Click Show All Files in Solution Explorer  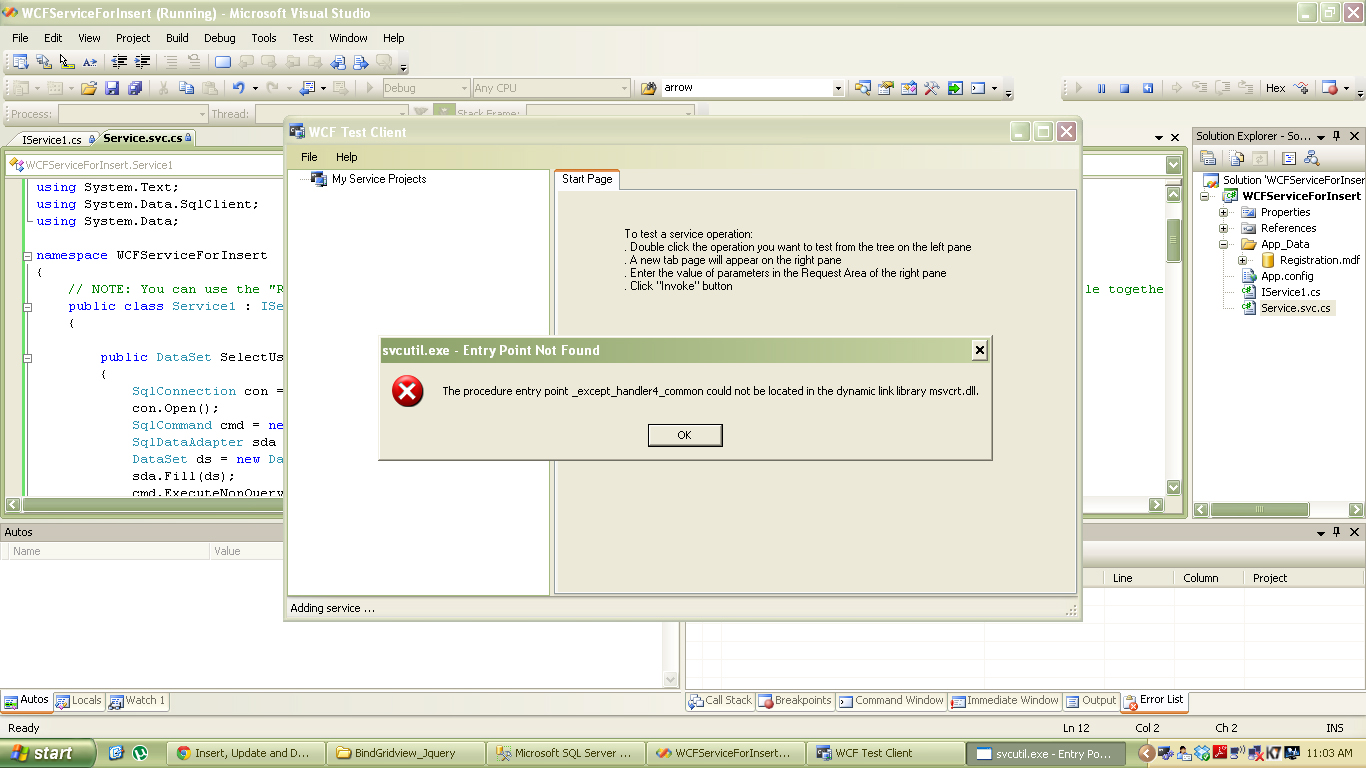click(x=1238, y=158)
